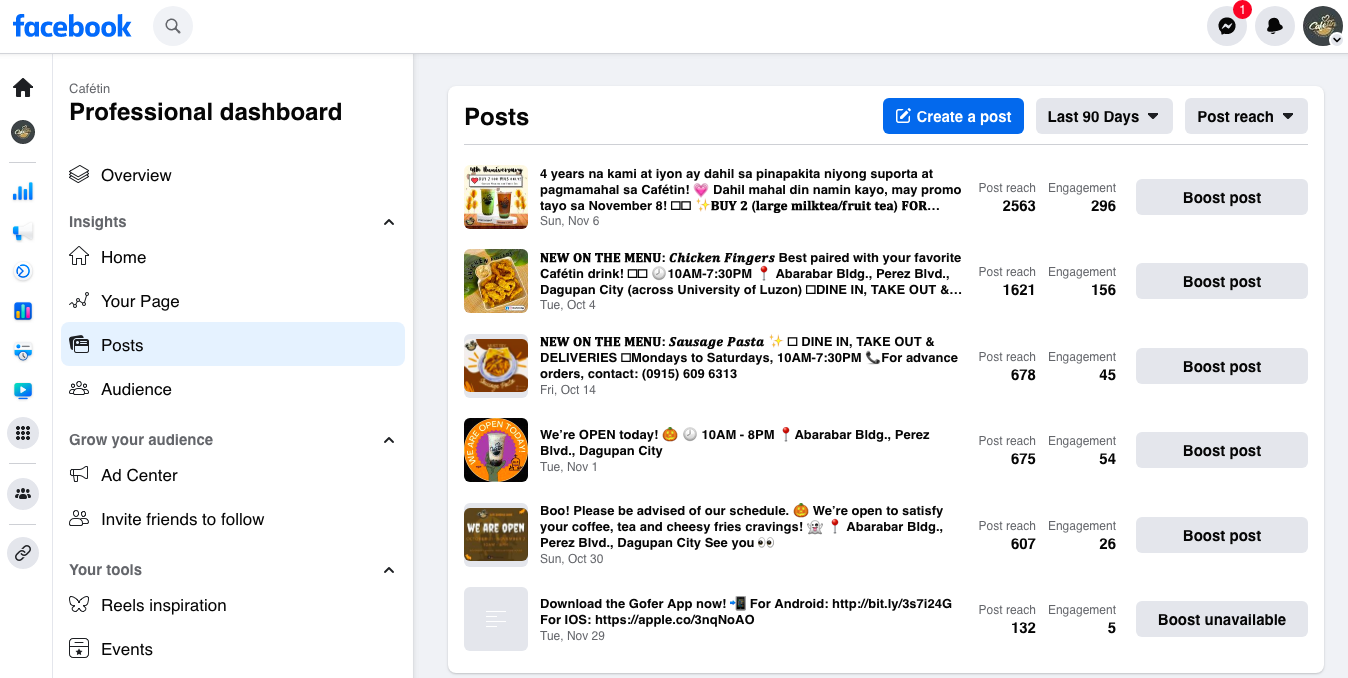Open the search magnifier in top bar
Viewport: 1348px width, 678px height.
pos(173,26)
